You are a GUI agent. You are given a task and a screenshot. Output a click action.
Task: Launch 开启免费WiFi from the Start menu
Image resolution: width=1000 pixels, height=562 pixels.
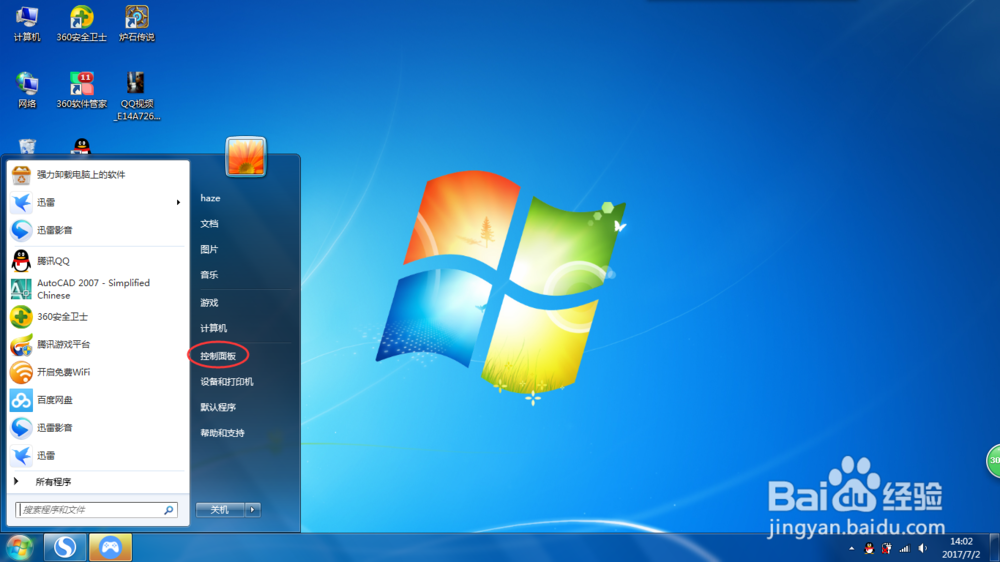(x=98, y=372)
